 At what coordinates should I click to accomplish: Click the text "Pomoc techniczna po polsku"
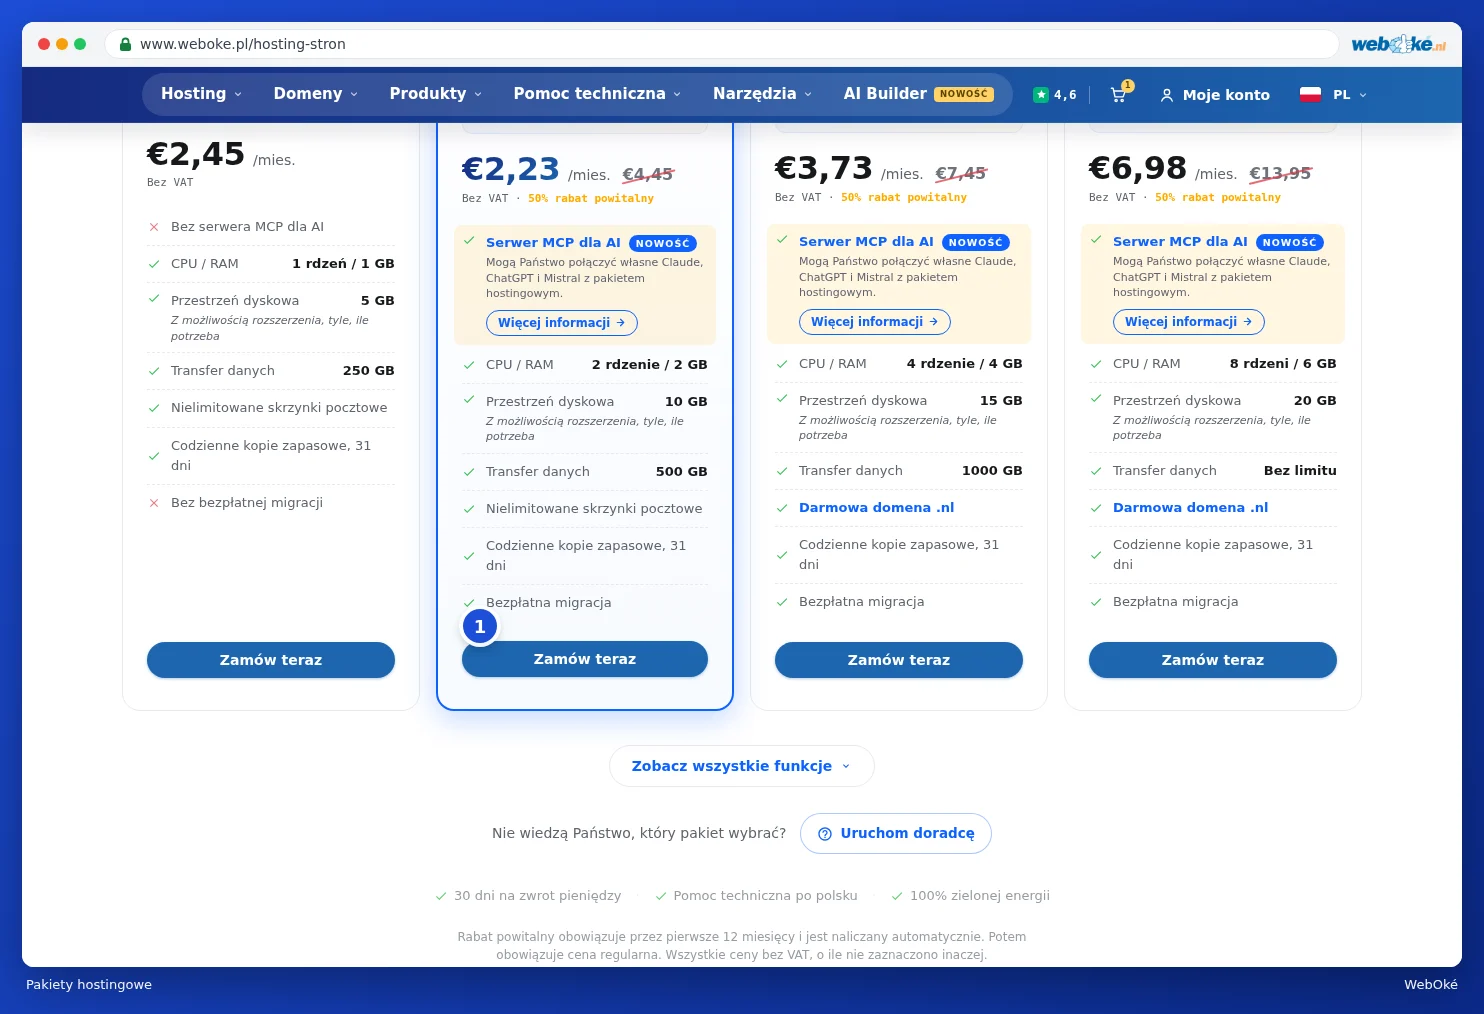[766, 896]
